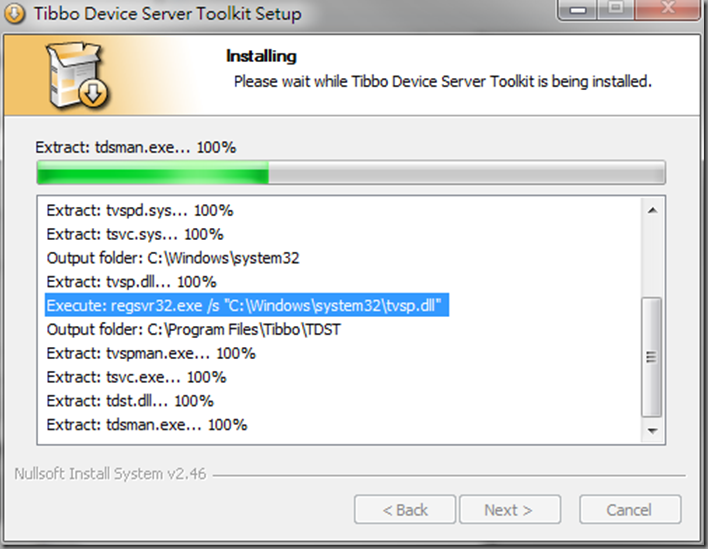The height and width of the screenshot is (549, 708).
Task: Maximize the Tibbo setup window
Action: coord(616,9)
